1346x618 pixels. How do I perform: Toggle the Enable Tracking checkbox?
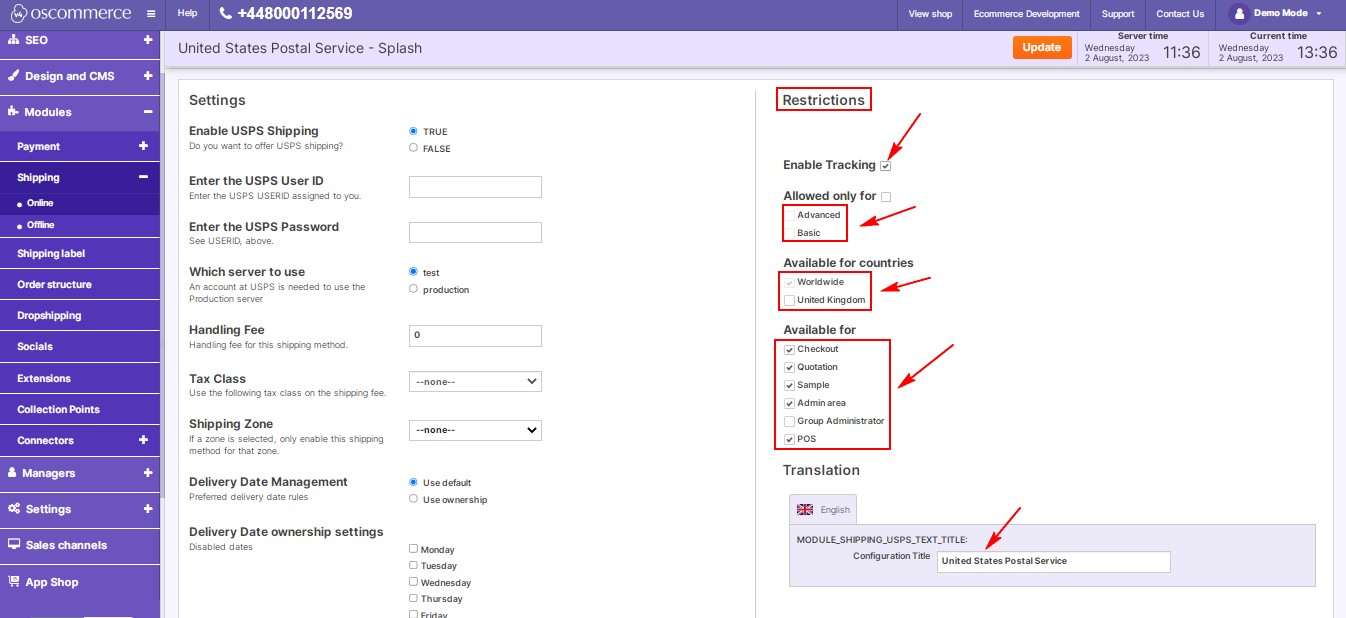tap(886, 166)
